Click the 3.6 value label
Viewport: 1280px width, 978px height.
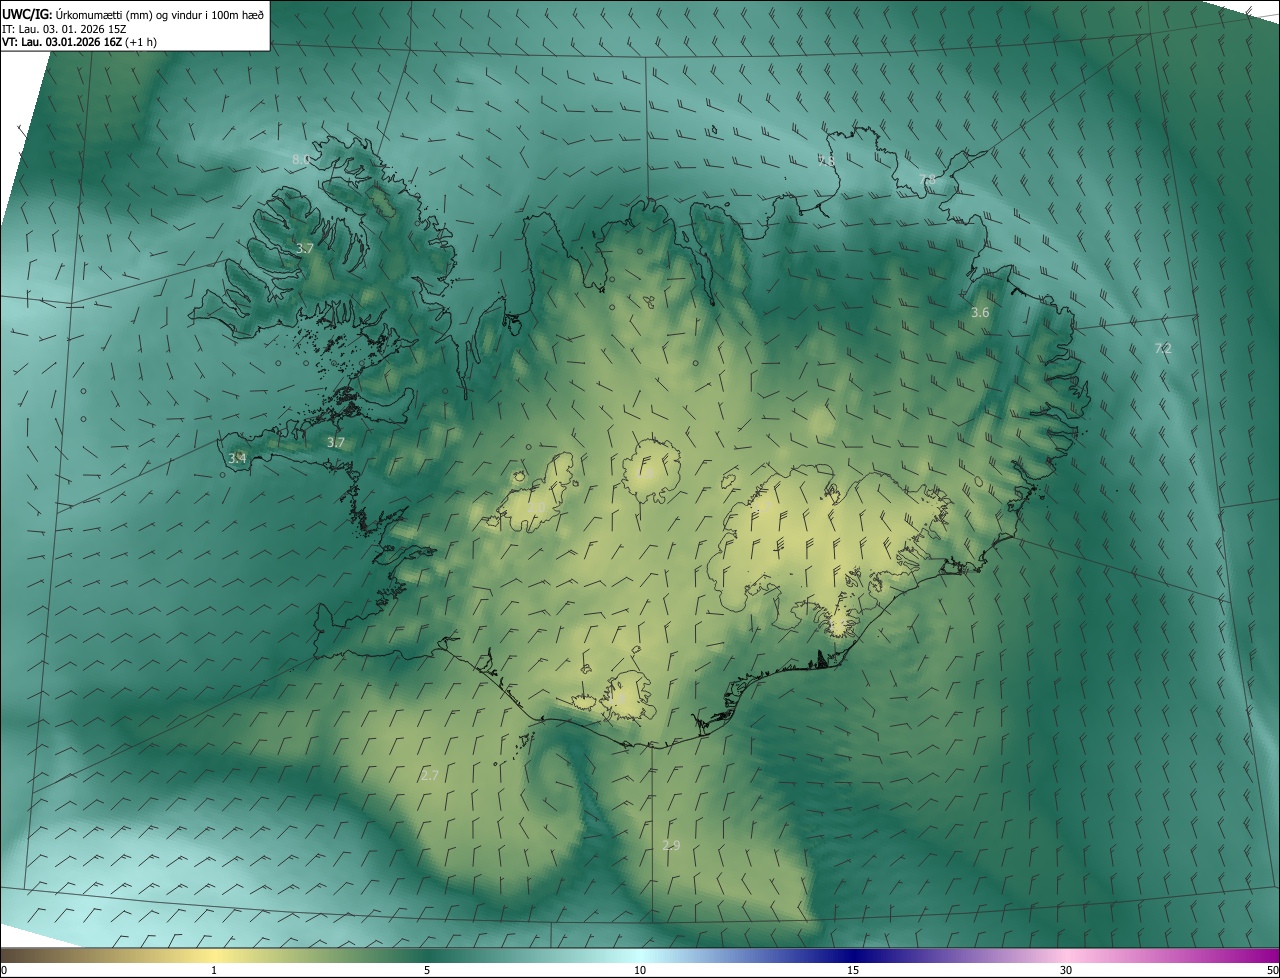pyautogui.click(x=980, y=313)
